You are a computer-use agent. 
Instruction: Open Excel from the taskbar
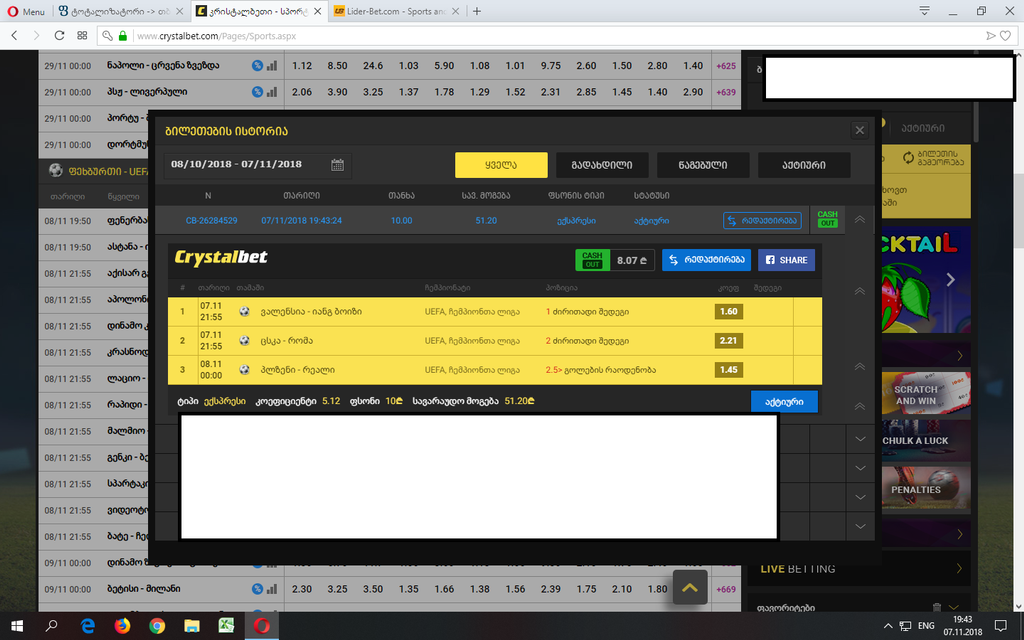pyautogui.click(x=226, y=626)
